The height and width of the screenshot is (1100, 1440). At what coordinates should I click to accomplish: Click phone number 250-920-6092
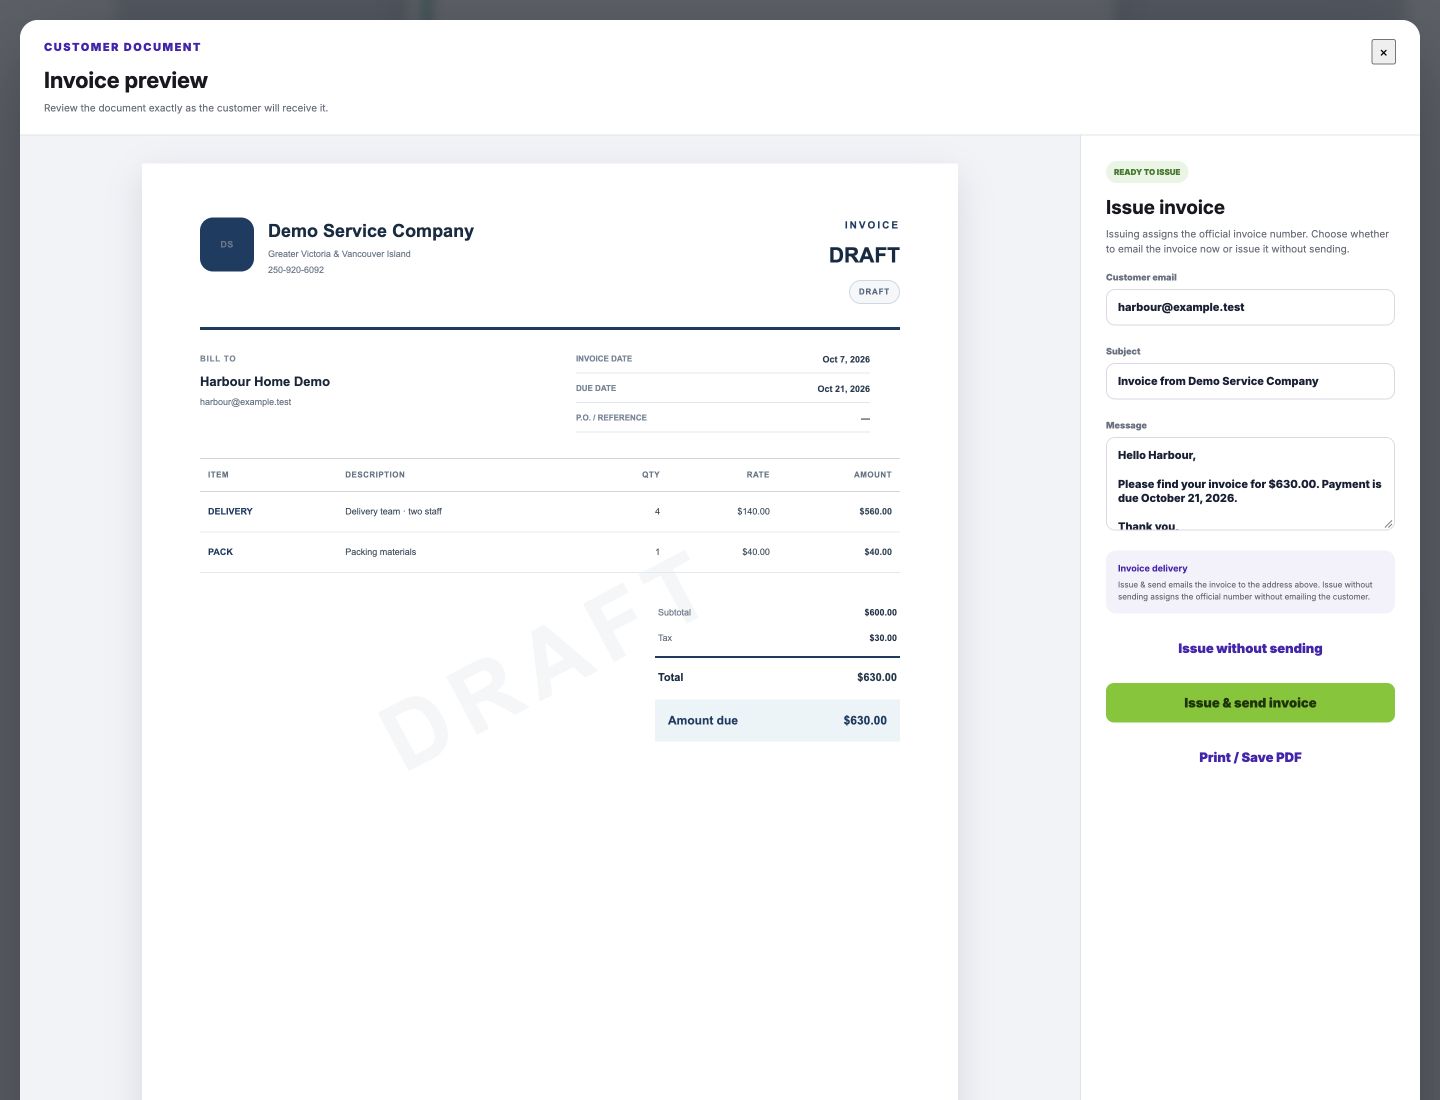coord(296,270)
